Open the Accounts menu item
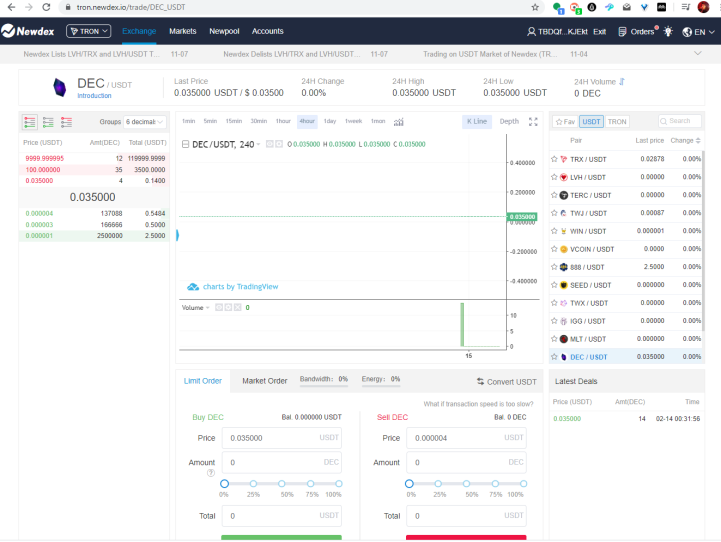Image resolution: width=721 pixels, height=542 pixels. coord(268,31)
